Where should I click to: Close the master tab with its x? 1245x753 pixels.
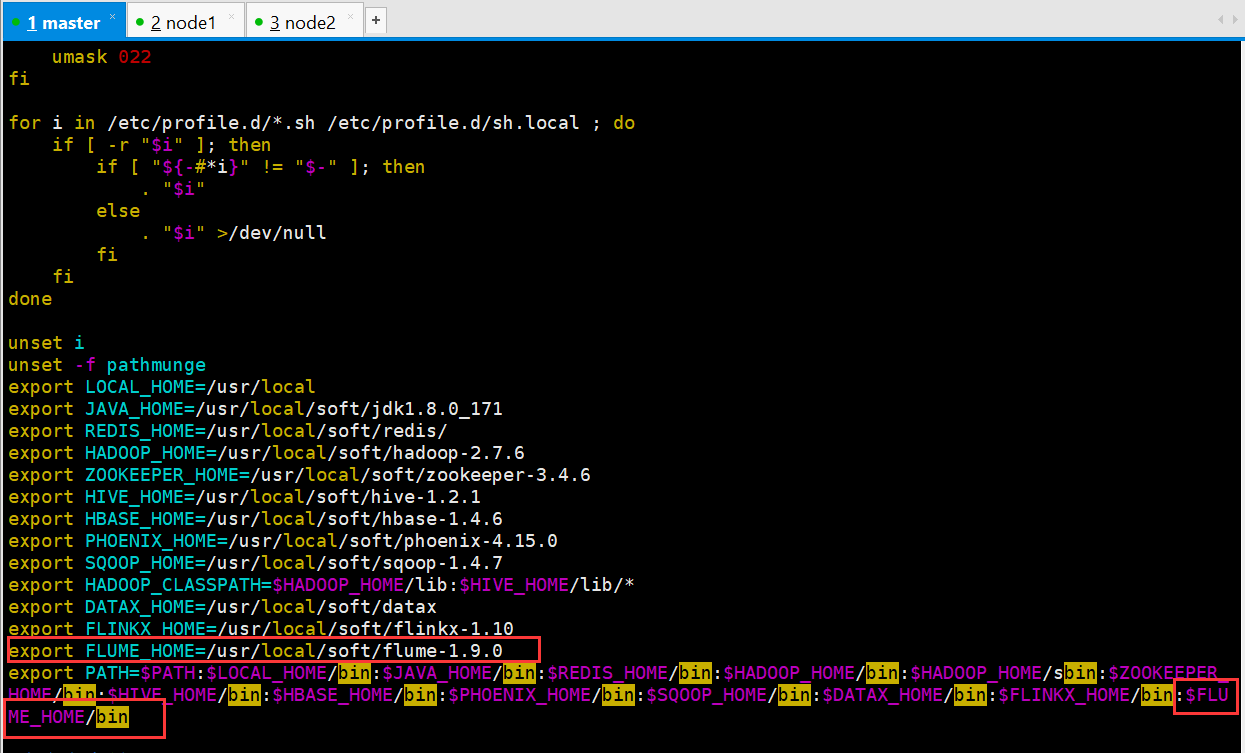(x=112, y=17)
